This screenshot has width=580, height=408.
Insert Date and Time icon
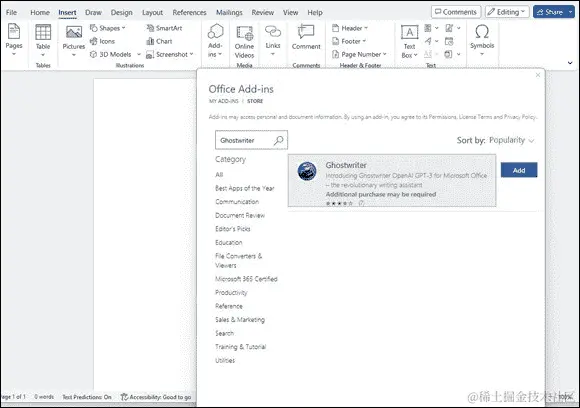click(x=449, y=41)
